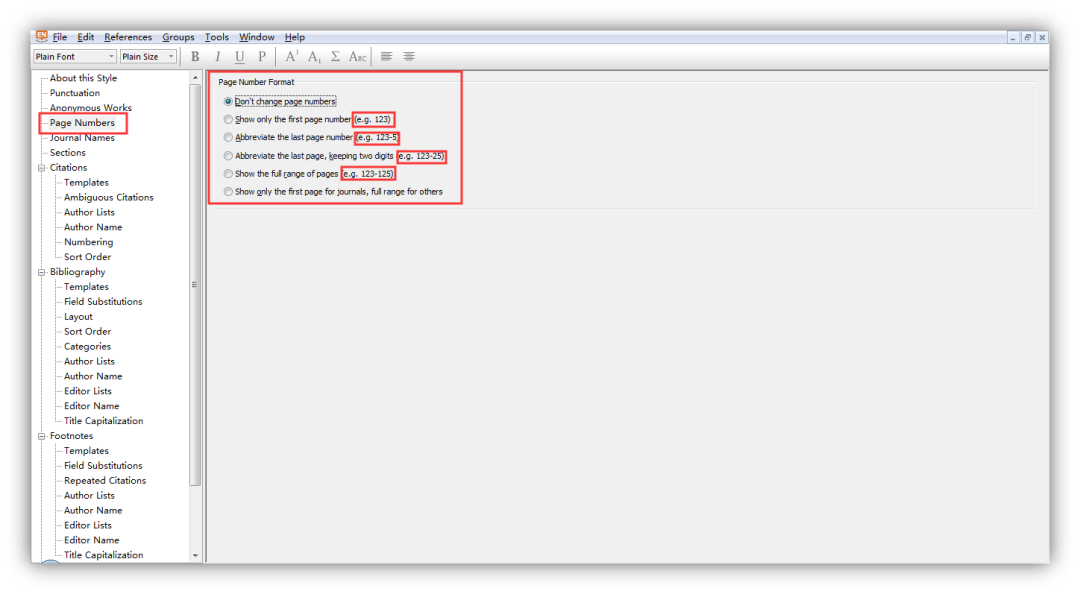Viewport: 1080px width, 594px height.
Task: Click tree panel scroll up arrow
Action: coord(196,78)
